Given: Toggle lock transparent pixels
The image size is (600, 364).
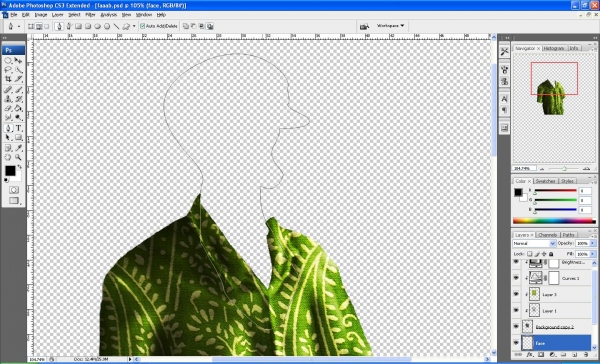Looking at the screenshot, I should point(530,254).
